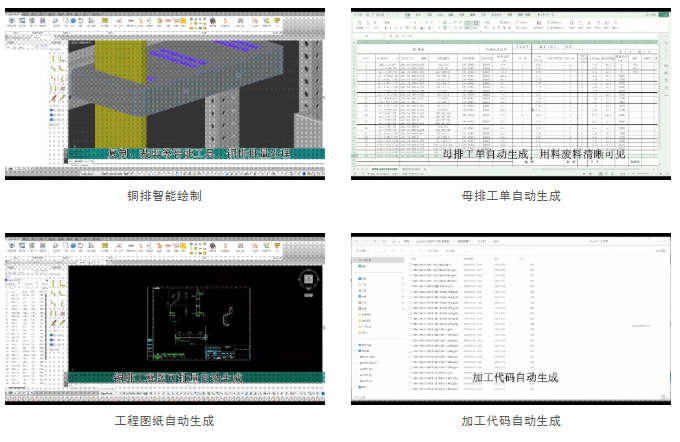Click the caption text 工程图纸自动生成

(x=164, y=421)
